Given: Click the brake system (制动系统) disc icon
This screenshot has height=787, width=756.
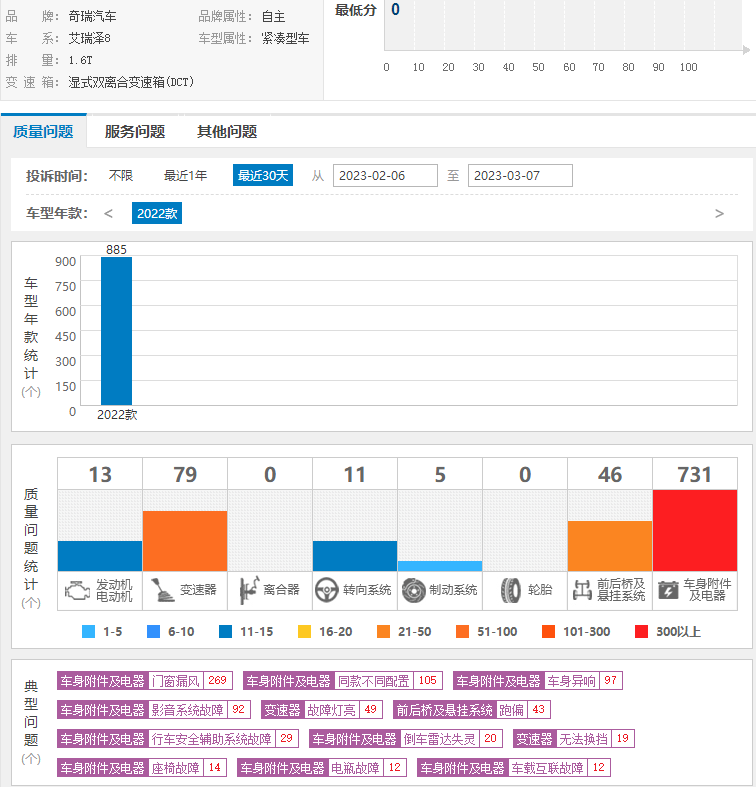Looking at the screenshot, I should coord(413,590).
